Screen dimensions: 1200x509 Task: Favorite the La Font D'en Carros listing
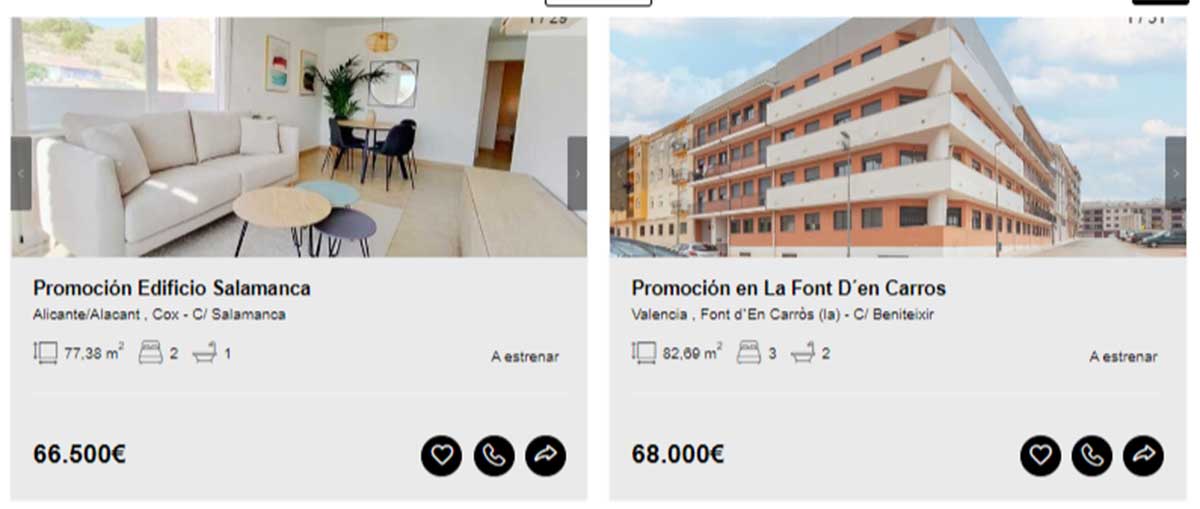(x=1040, y=456)
